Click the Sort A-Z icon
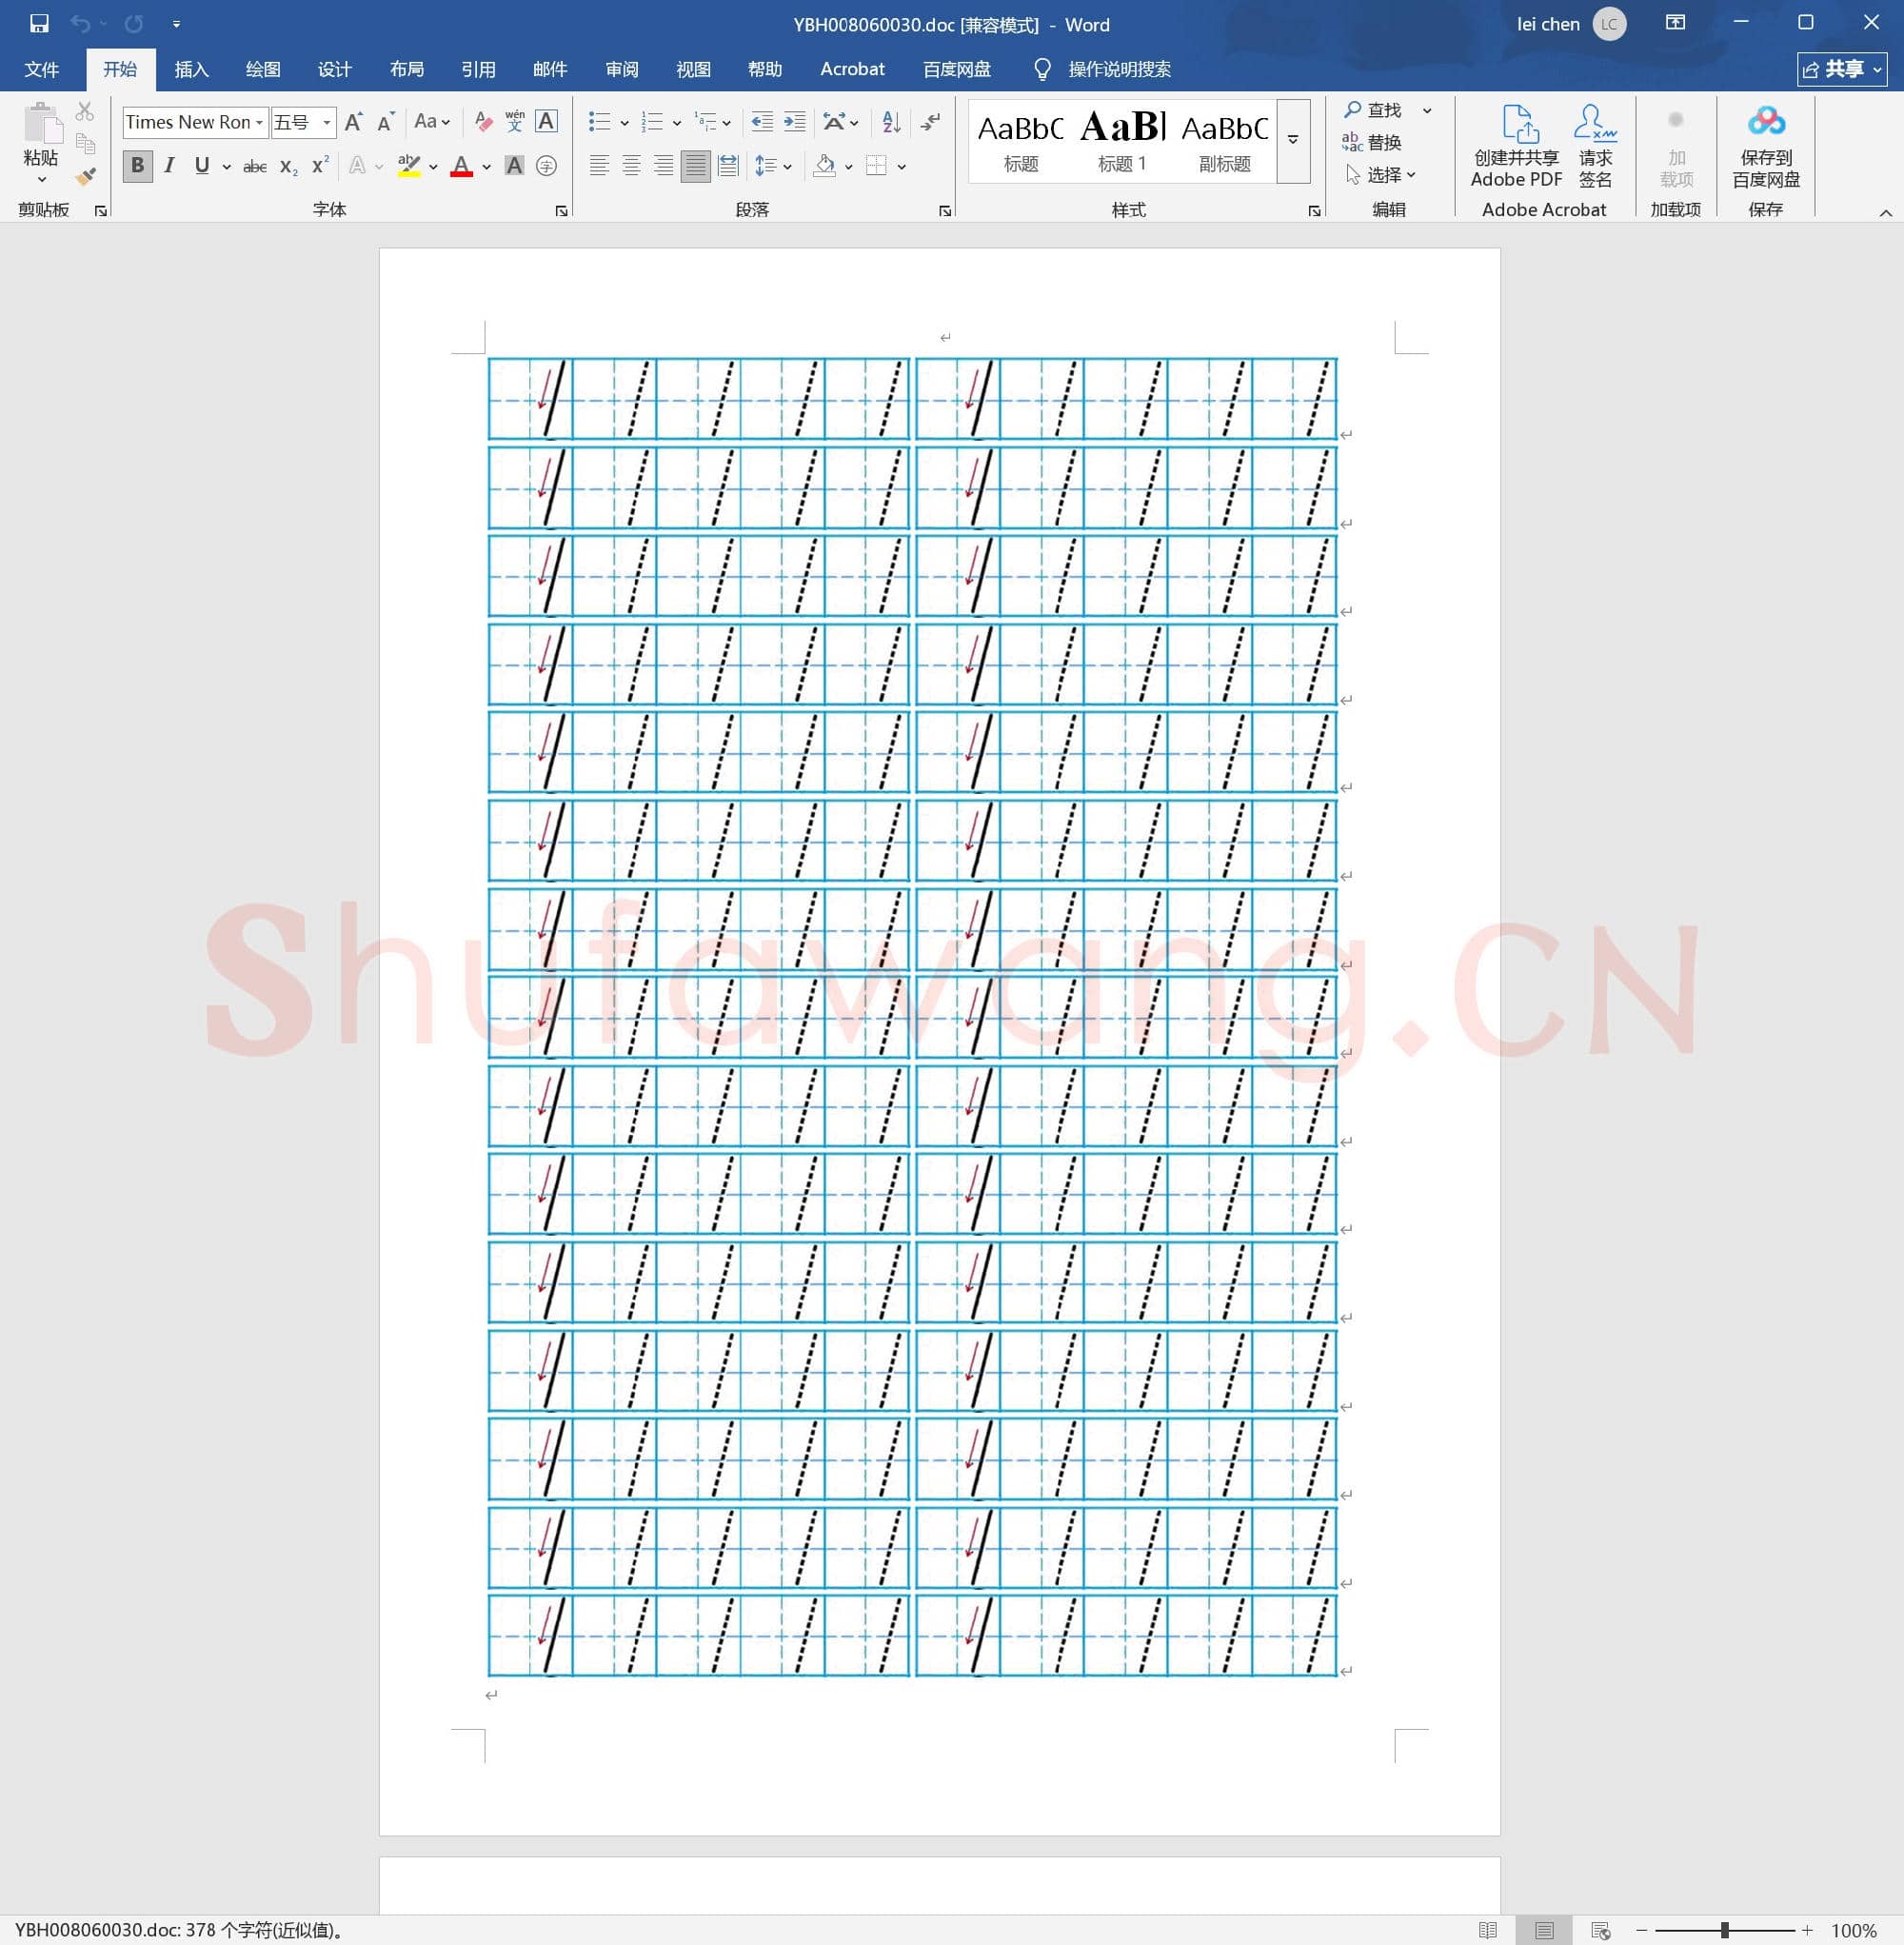The height and width of the screenshot is (1945, 1904). [x=891, y=122]
